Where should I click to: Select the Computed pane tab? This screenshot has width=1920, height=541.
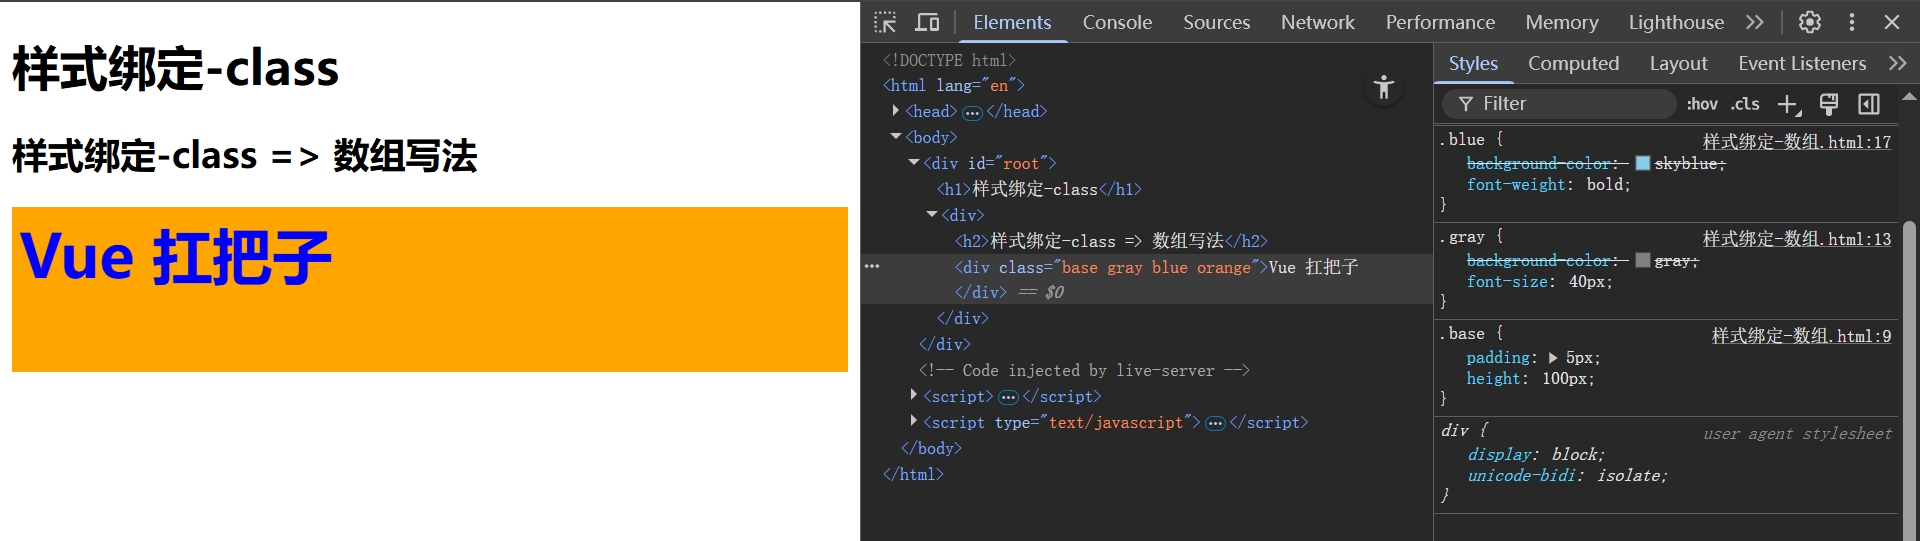[1573, 63]
